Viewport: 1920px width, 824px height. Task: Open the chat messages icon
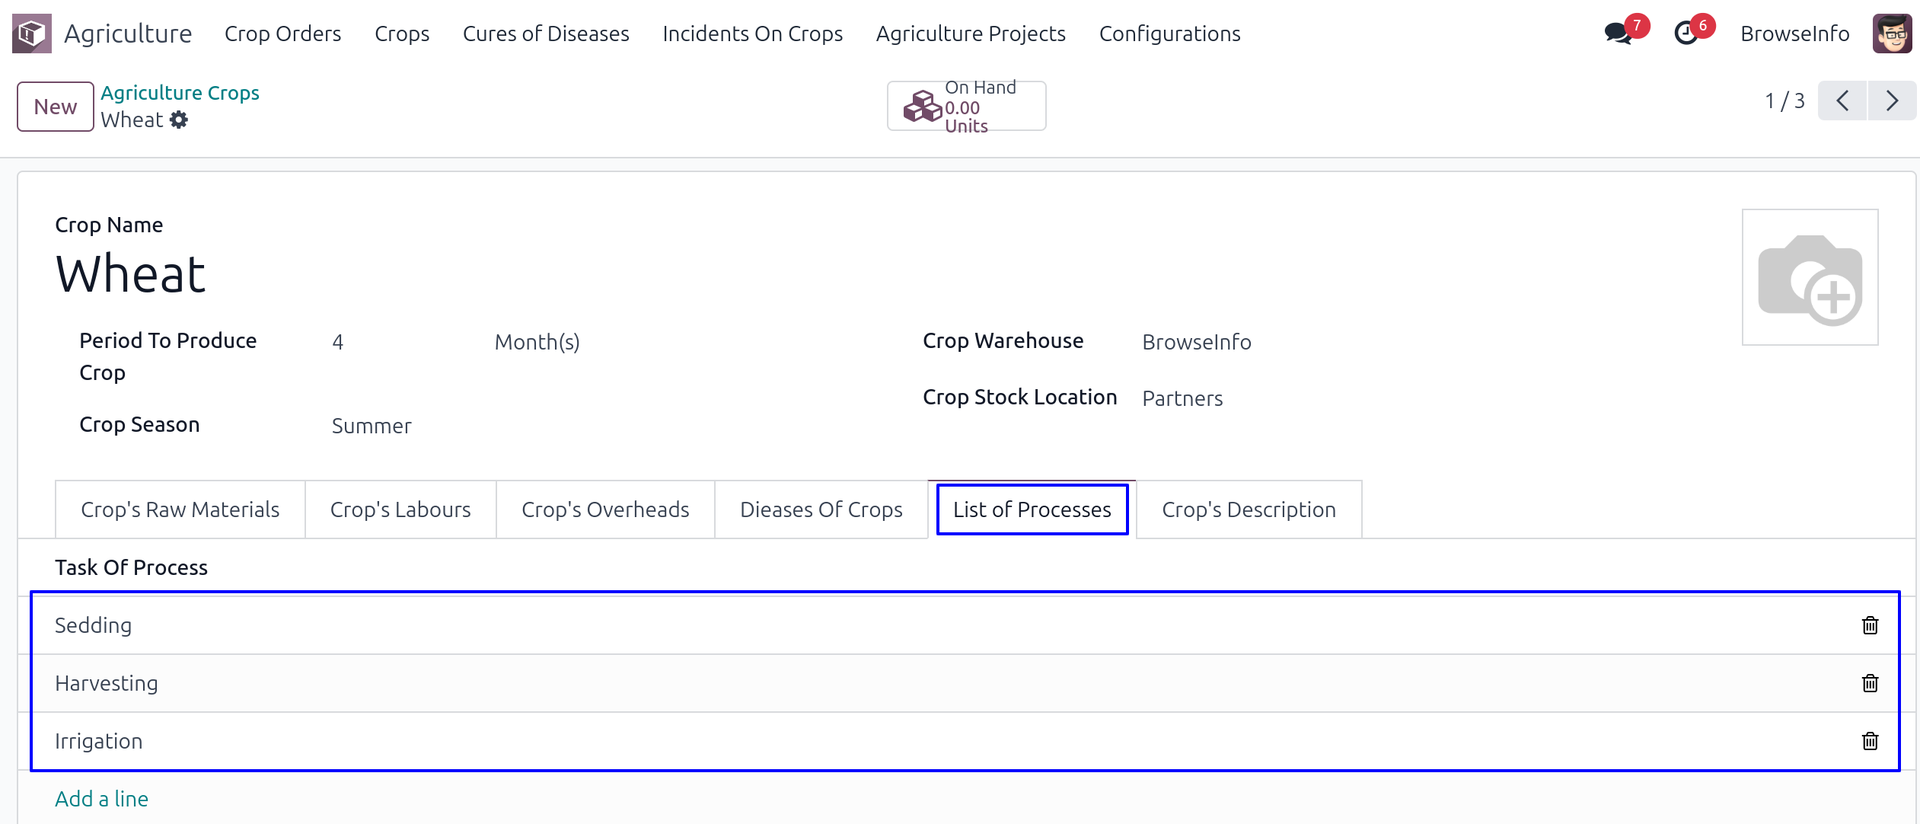pyautogui.click(x=1616, y=33)
